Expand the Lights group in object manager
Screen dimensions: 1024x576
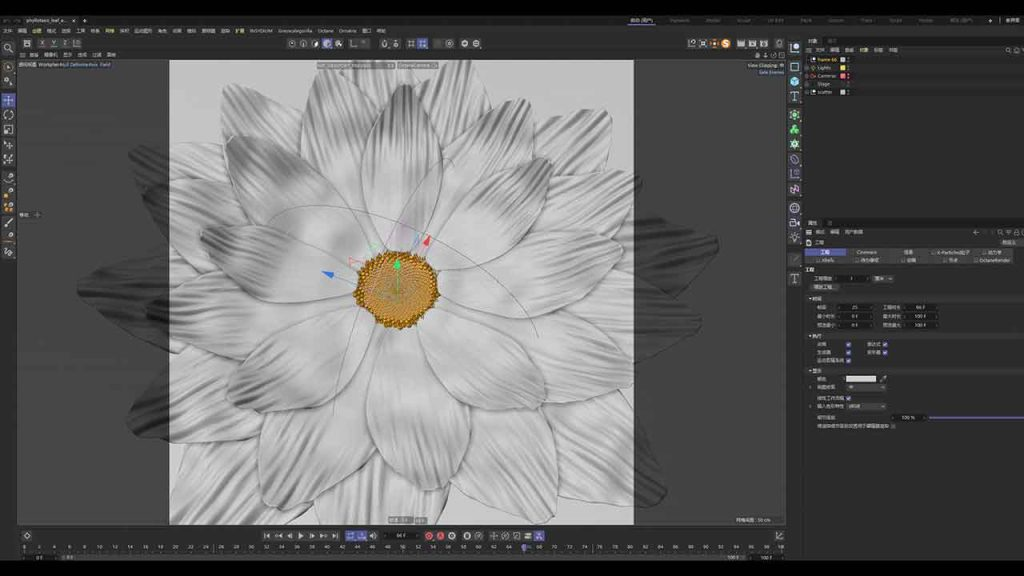pyautogui.click(x=810, y=68)
